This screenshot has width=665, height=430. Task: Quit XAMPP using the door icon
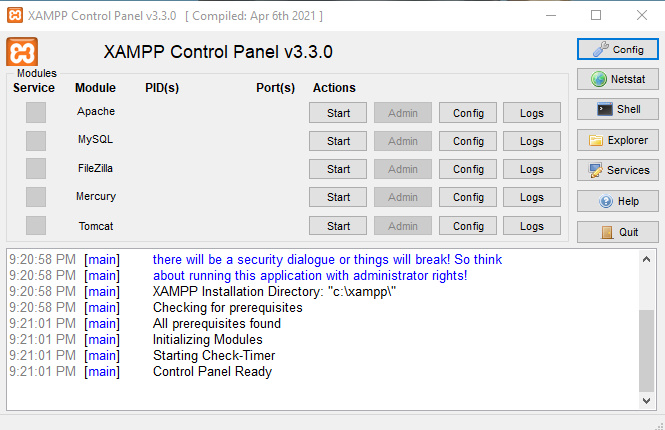point(617,232)
